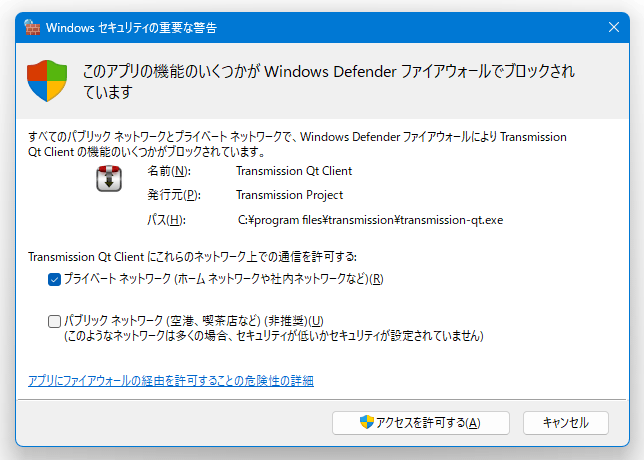Click the 発行元(P): label
Image resolution: width=644 pixels, height=460 pixels.
[x=174, y=195]
